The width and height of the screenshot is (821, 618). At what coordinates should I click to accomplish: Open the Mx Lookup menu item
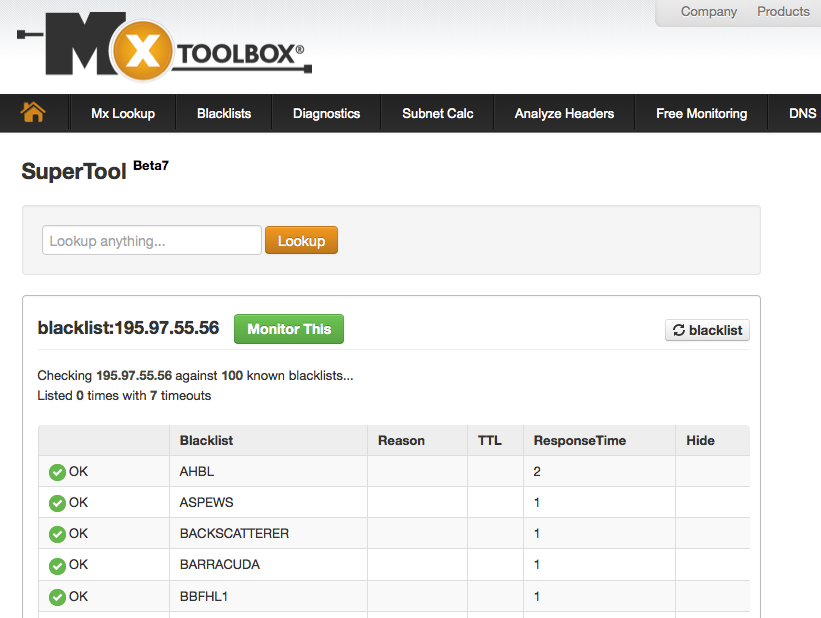123,113
